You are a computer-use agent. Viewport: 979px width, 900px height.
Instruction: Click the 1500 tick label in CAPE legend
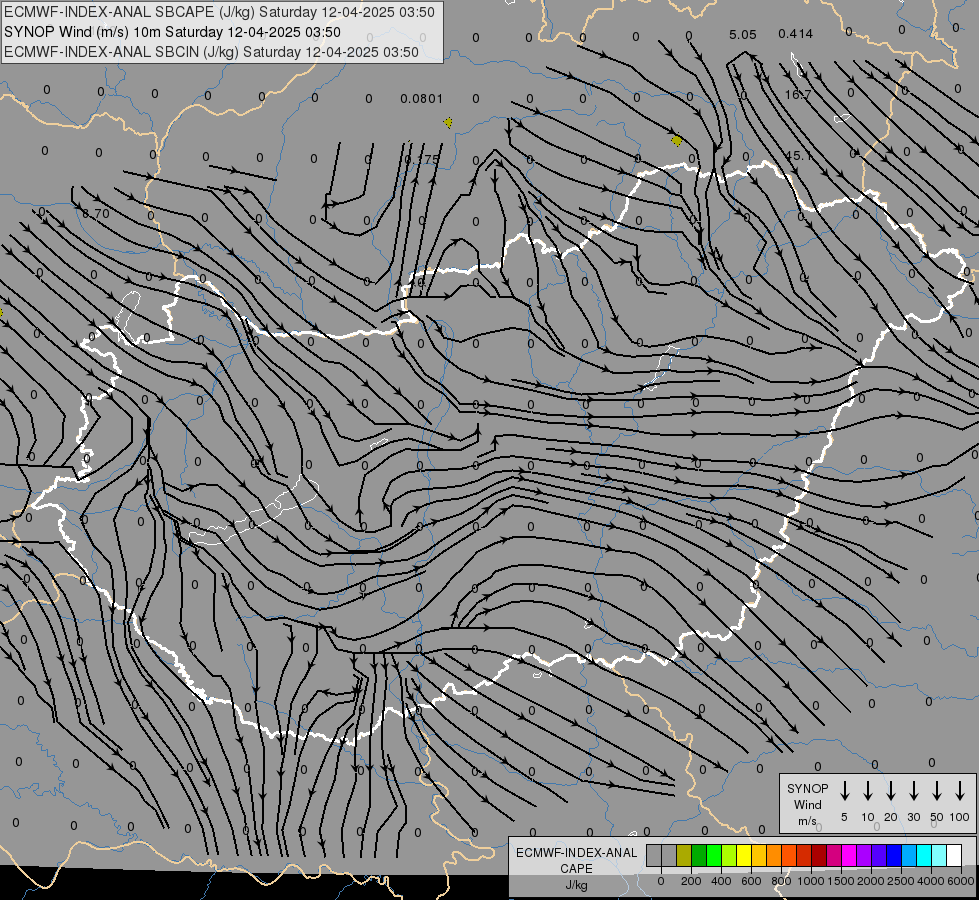[x=840, y=881]
